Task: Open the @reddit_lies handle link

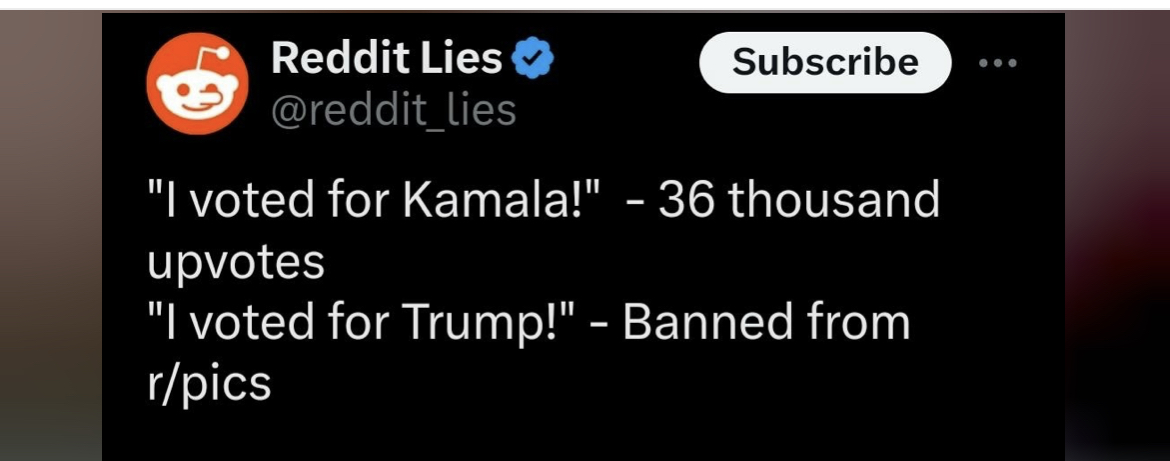Action: click(x=393, y=110)
